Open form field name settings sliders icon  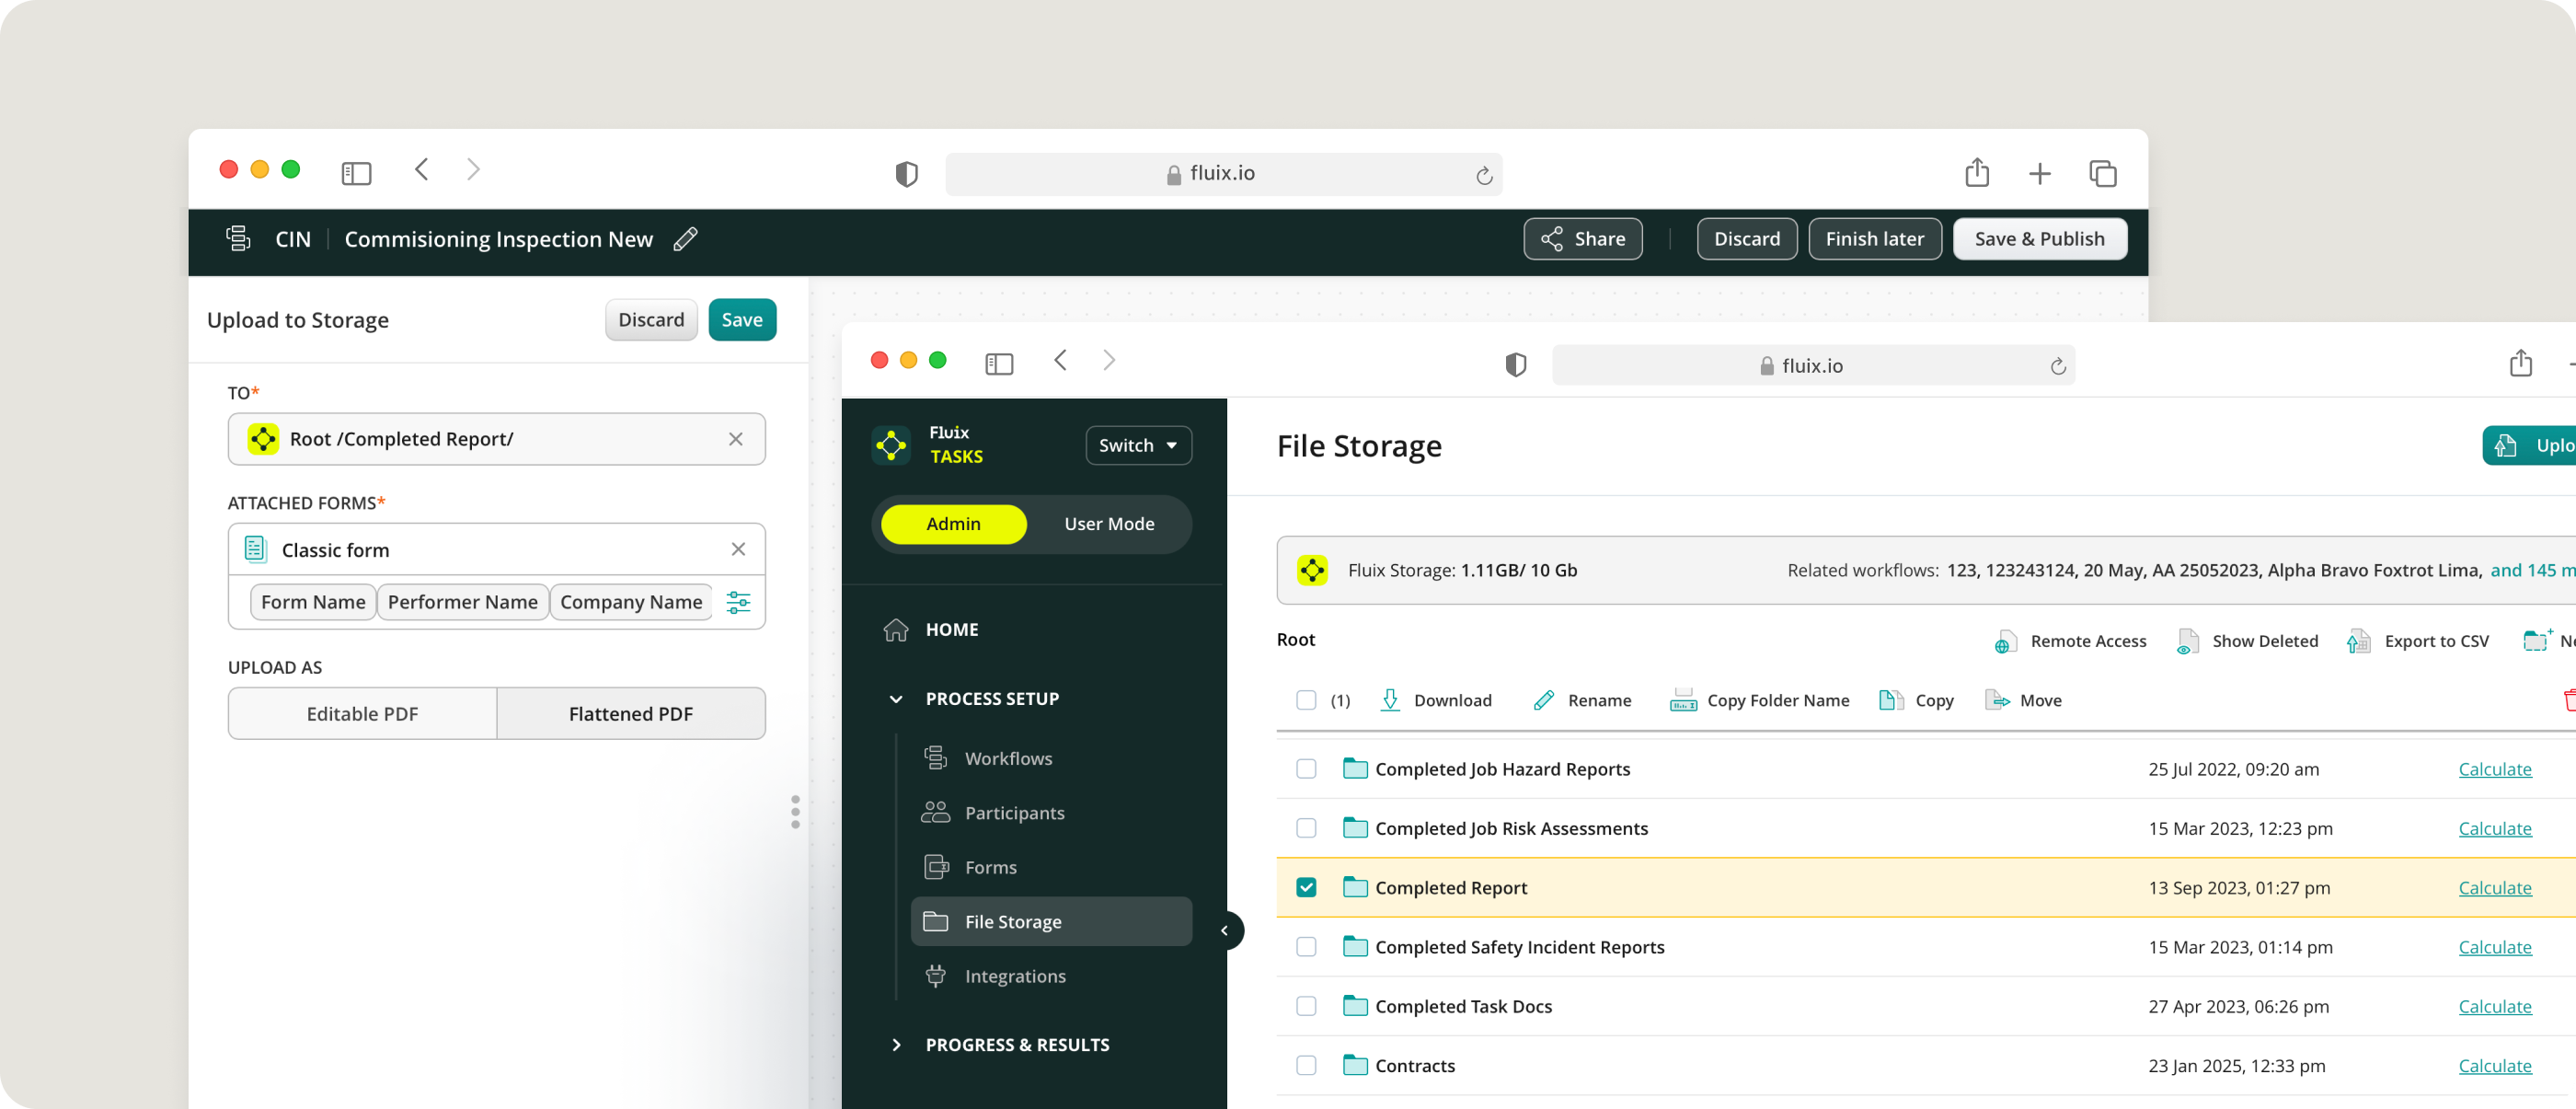(738, 602)
